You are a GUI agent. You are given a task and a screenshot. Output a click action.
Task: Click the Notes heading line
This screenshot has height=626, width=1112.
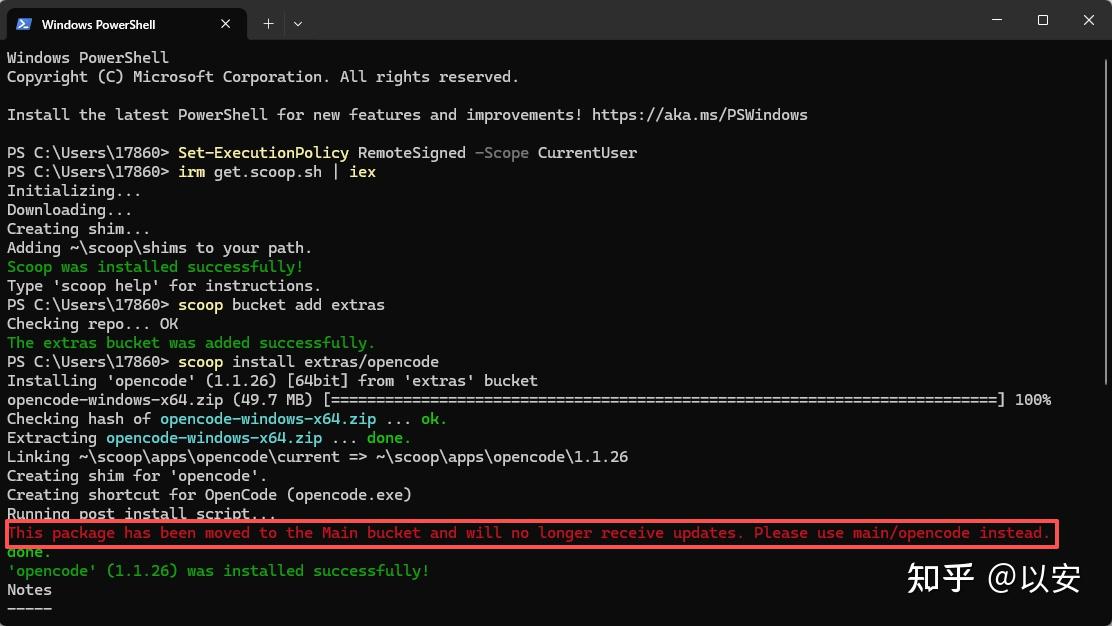(x=29, y=590)
